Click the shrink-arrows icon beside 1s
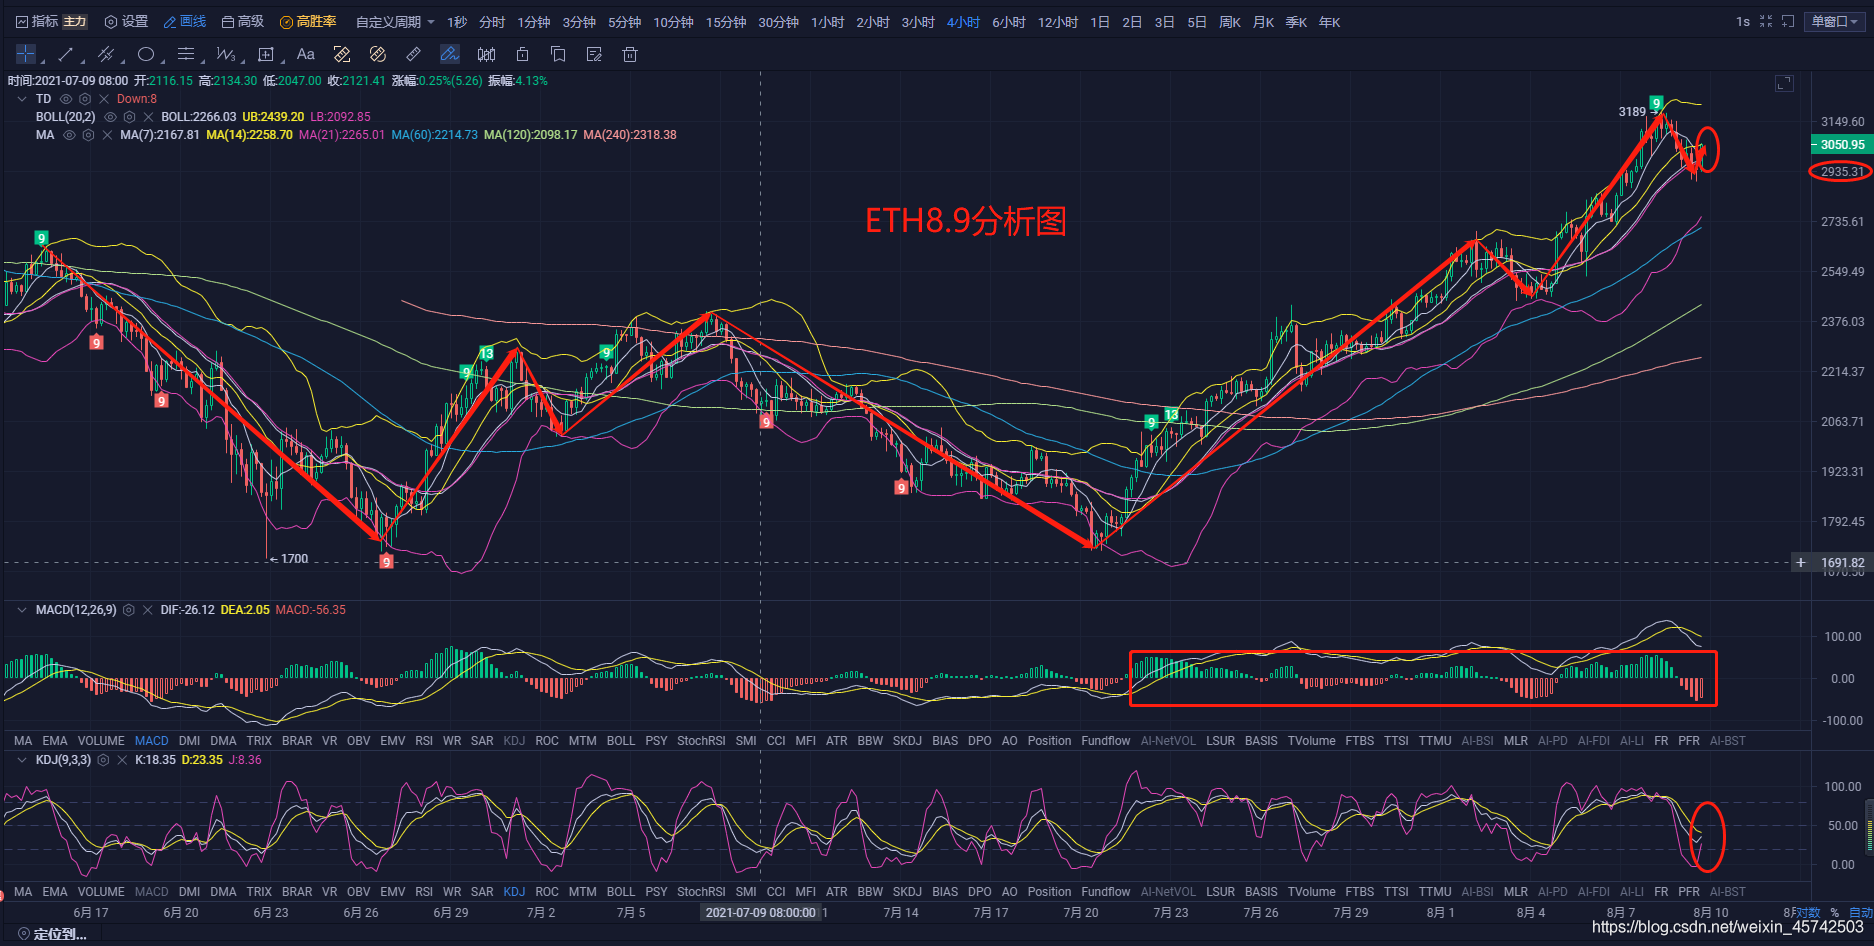1874x946 pixels. click(1766, 21)
